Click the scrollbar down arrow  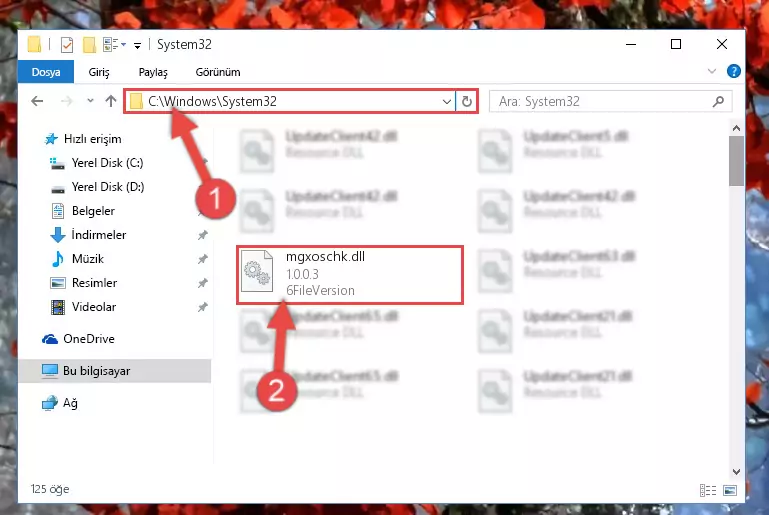pos(736,472)
